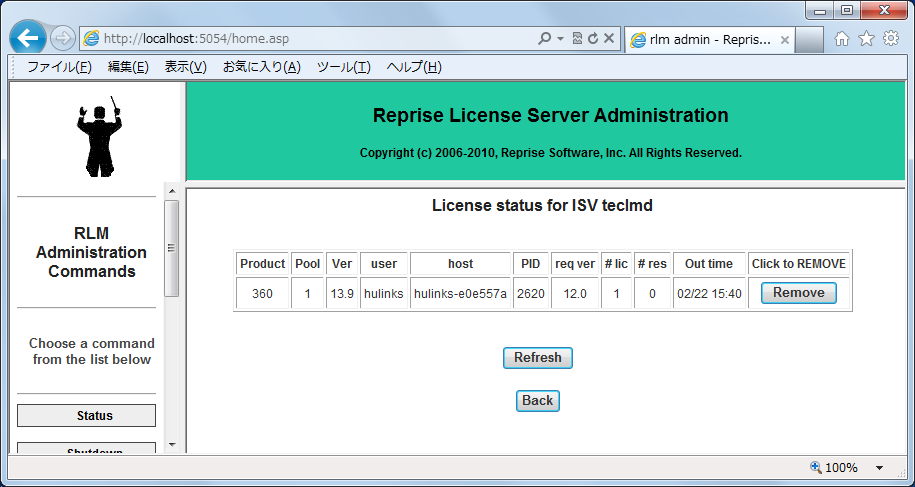Screen dimensions: 915x487
Task: Click the zoom level magnifier icon
Action: click(816, 467)
